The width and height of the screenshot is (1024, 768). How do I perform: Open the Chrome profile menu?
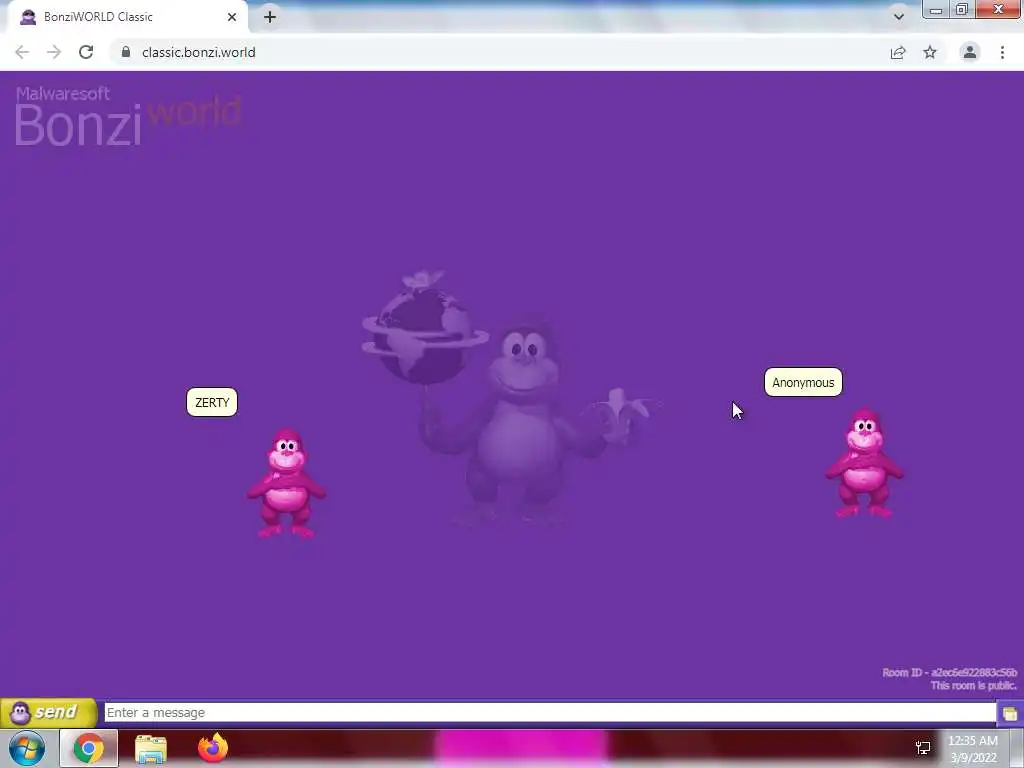click(970, 52)
